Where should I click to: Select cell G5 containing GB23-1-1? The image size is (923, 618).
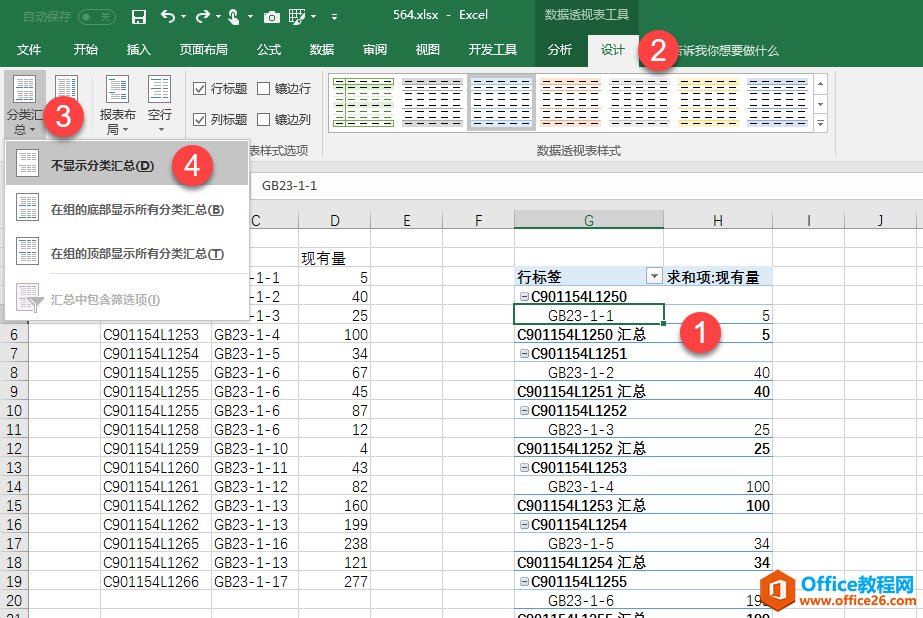tap(588, 315)
